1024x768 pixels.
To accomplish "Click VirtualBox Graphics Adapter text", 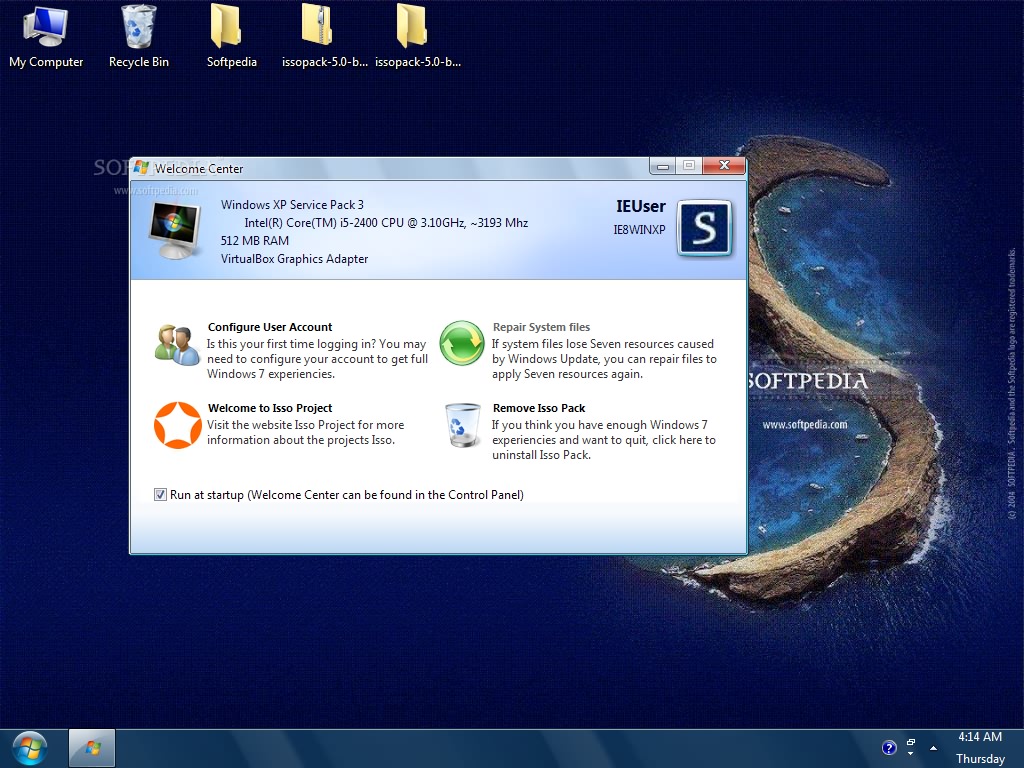I will pos(295,259).
